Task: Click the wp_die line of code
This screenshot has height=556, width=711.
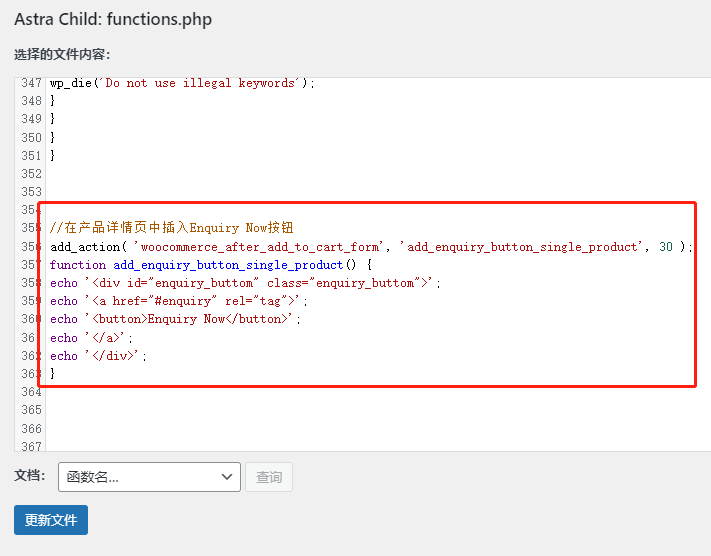Action: click(x=182, y=83)
